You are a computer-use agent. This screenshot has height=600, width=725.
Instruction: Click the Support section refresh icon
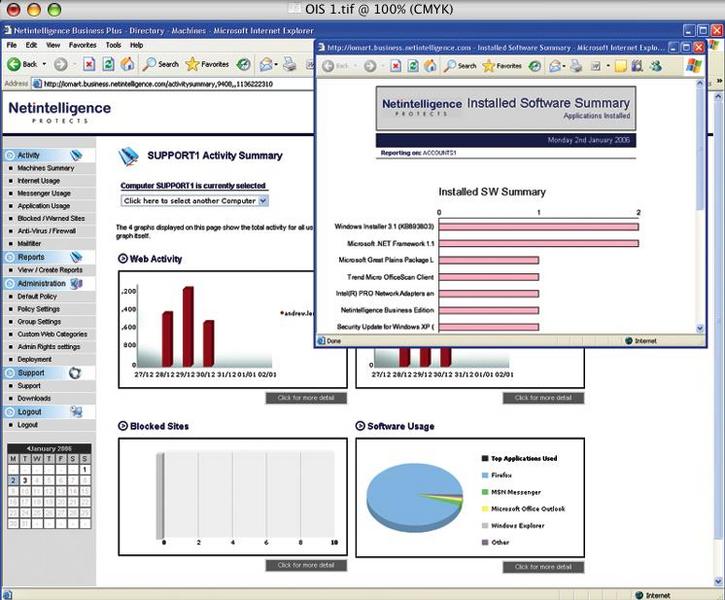click(75, 373)
